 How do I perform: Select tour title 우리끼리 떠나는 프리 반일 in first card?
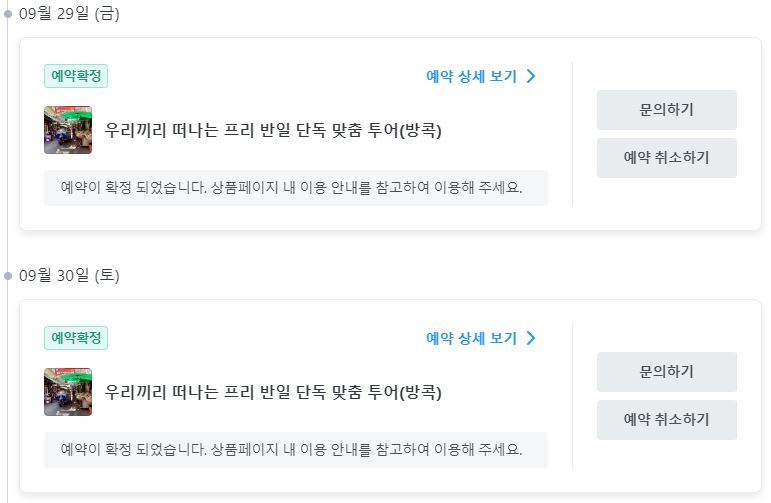click(273, 130)
